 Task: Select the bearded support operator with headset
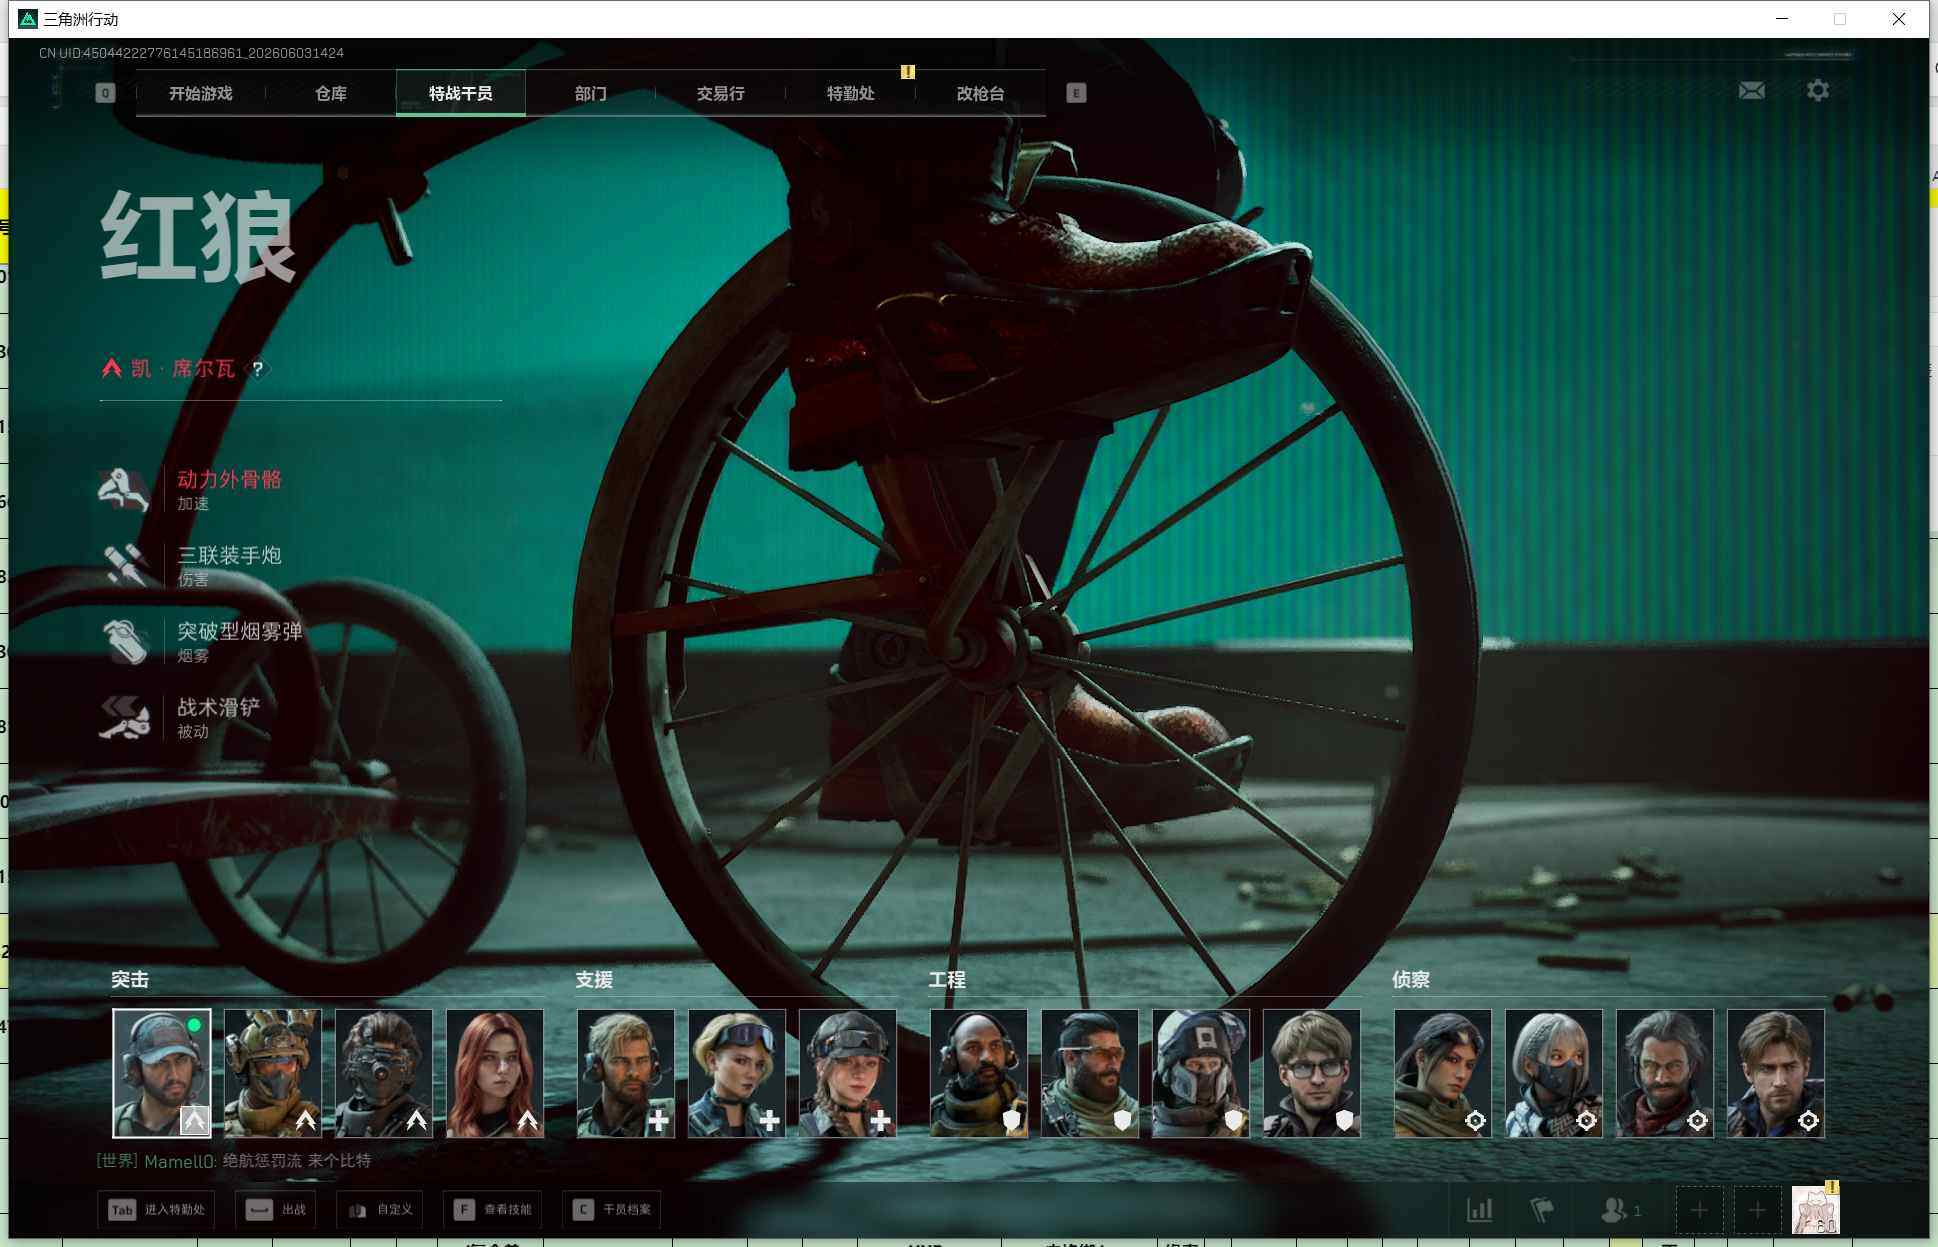point(626,1073)
